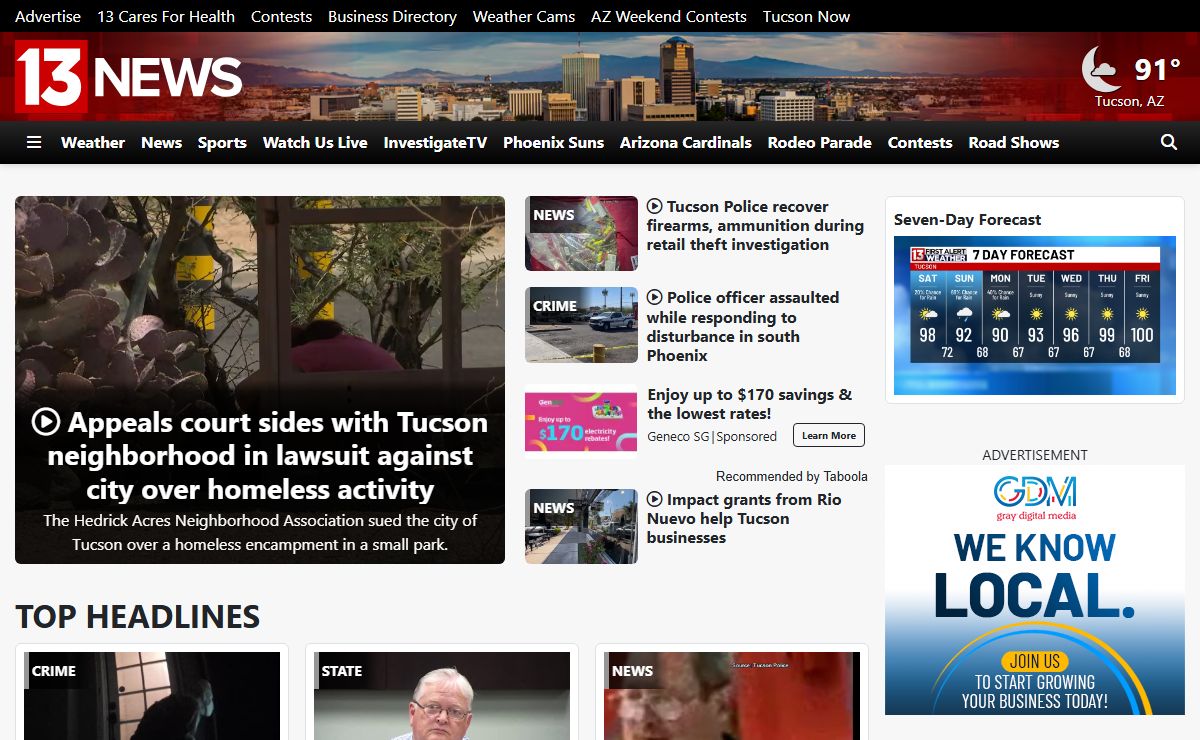Screen dimensions: 1200x740
Task: Go to the top bar Contests link
Action: pyautogui.click(x=281, y=16)
